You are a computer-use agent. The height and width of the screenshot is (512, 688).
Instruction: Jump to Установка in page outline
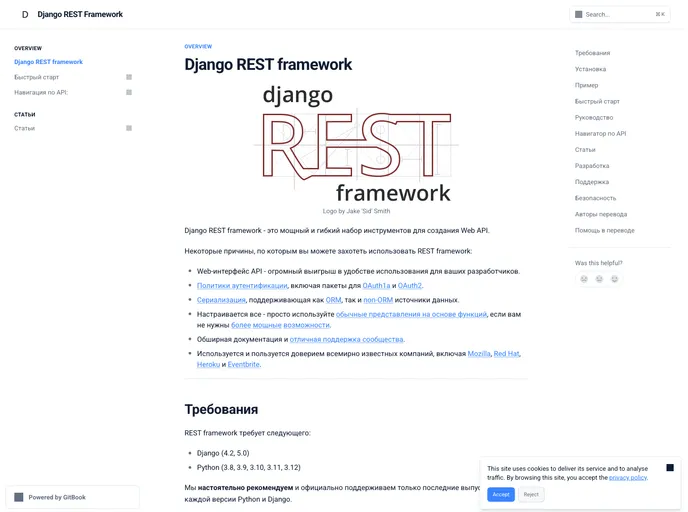point(590,69)
